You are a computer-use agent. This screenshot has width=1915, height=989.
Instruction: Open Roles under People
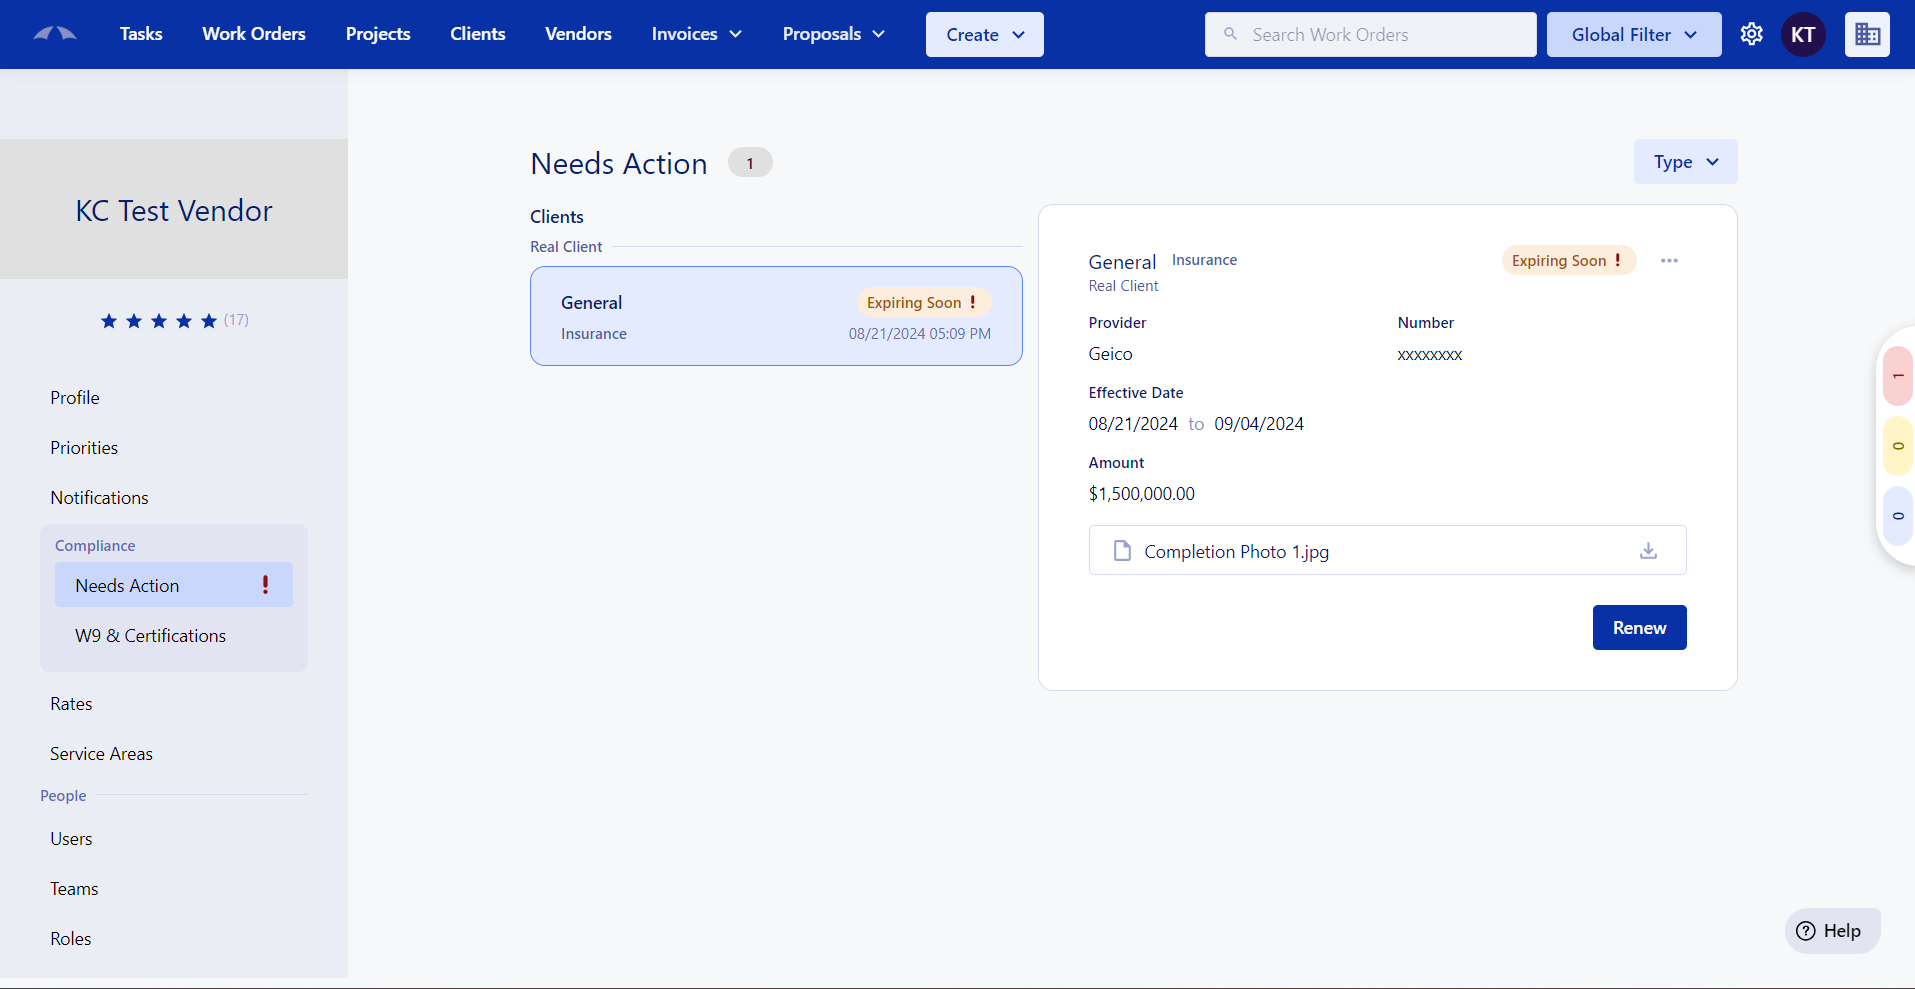(70, 939)
